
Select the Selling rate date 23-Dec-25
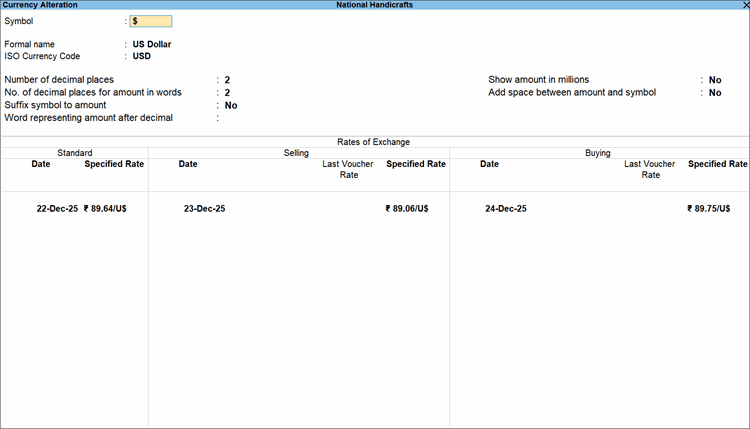pos(204,209)
